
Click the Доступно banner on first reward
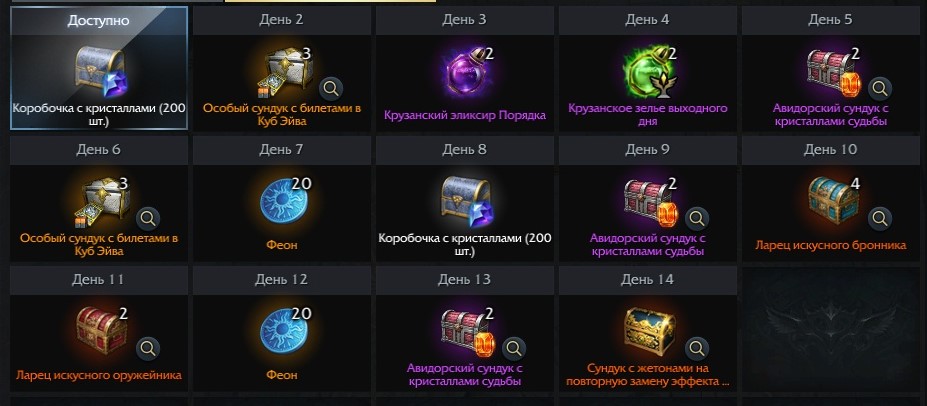pyautogui.click(x=99, y=21)
